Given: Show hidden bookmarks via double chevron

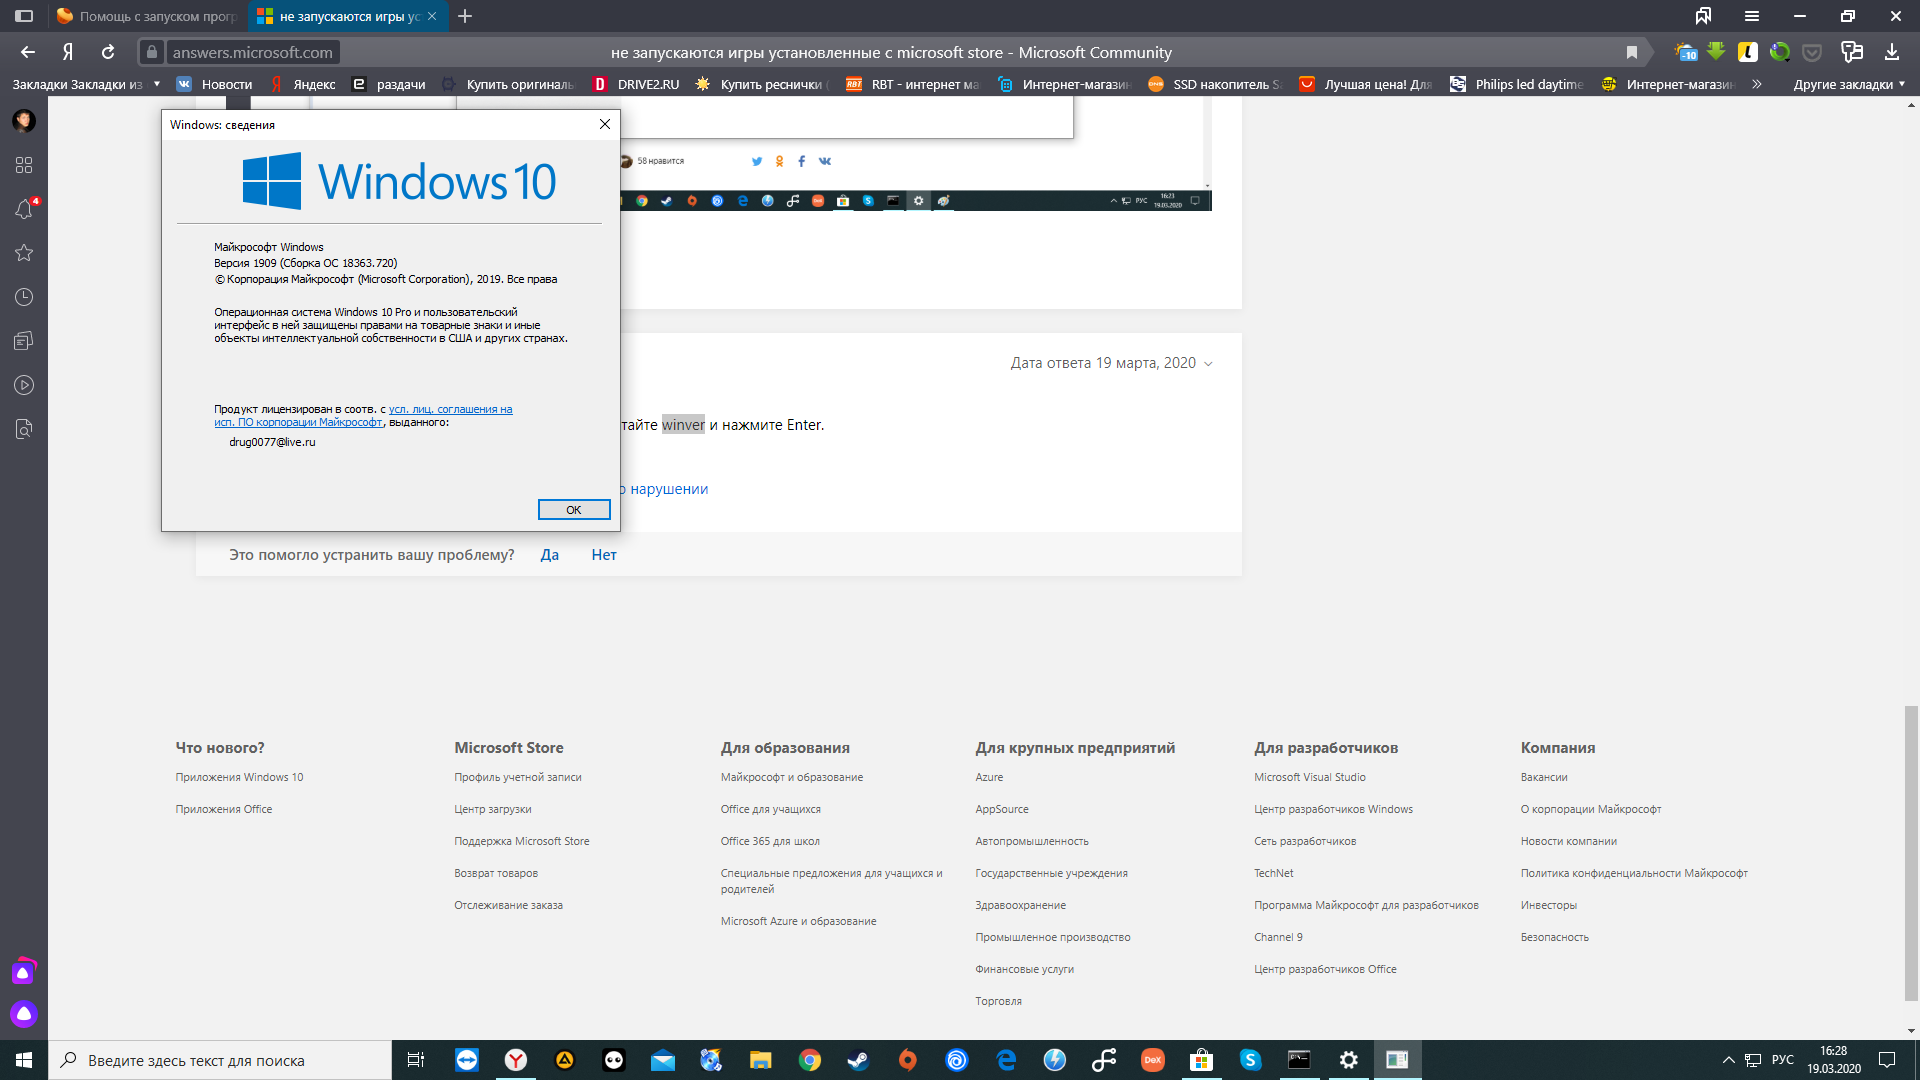Looking at the screenshot, I should pyautogui.click(x=1757, y=84).
